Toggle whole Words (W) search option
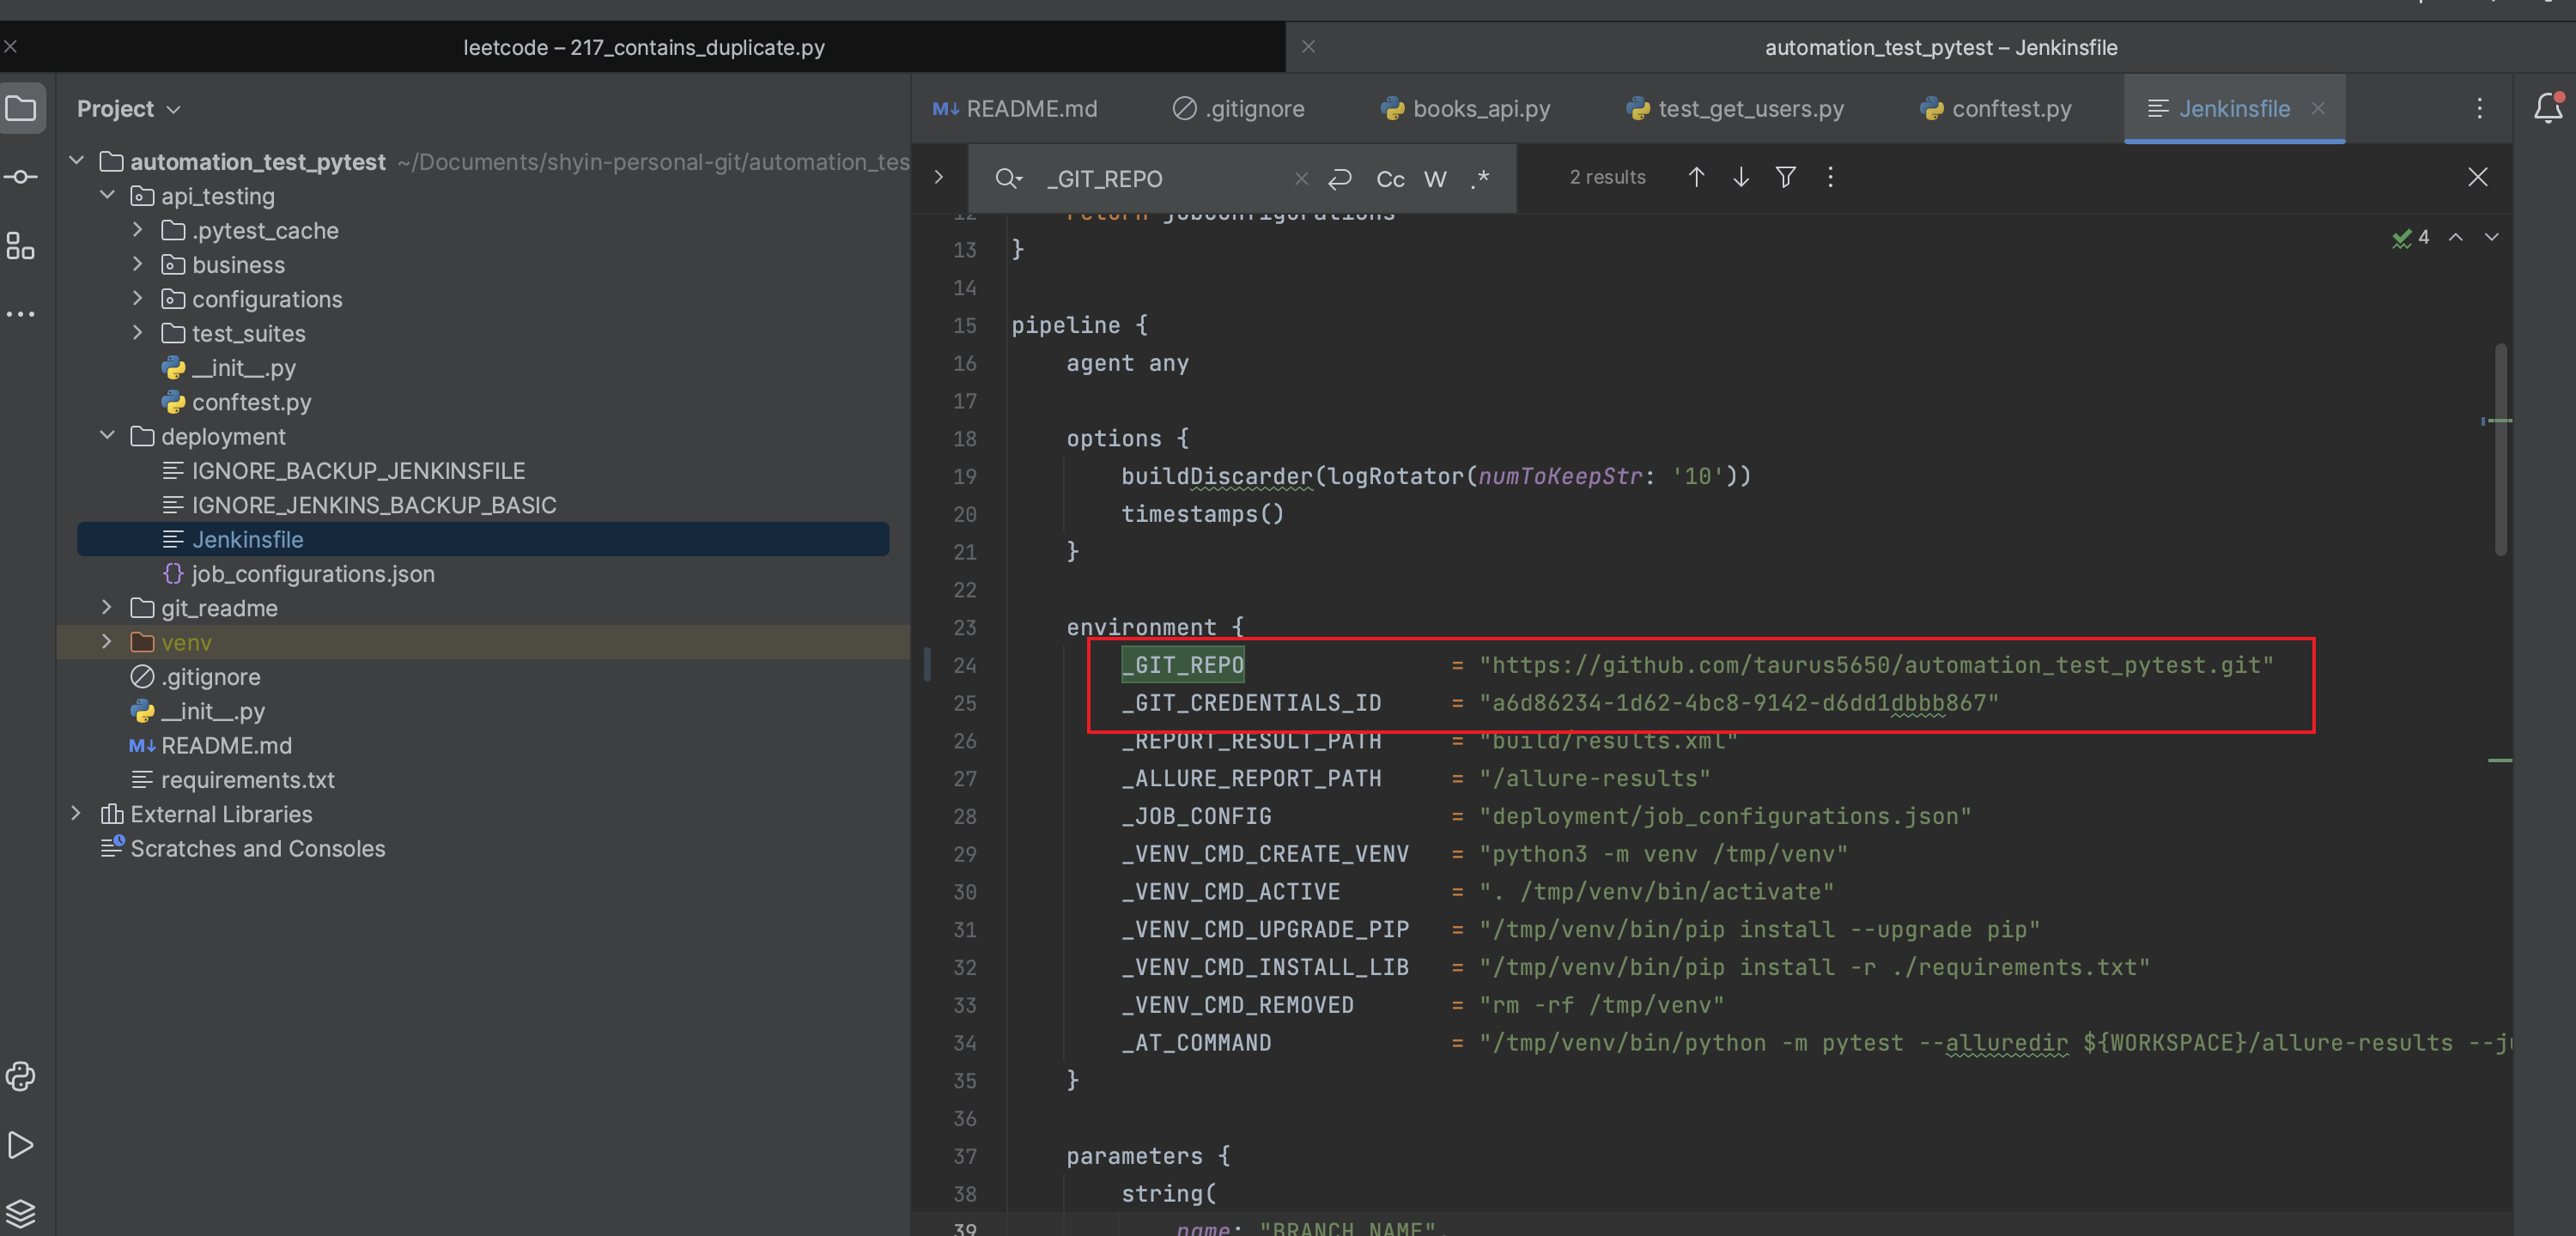2576x1236 pixels. pyautogui.click(x=1435, y=179)
